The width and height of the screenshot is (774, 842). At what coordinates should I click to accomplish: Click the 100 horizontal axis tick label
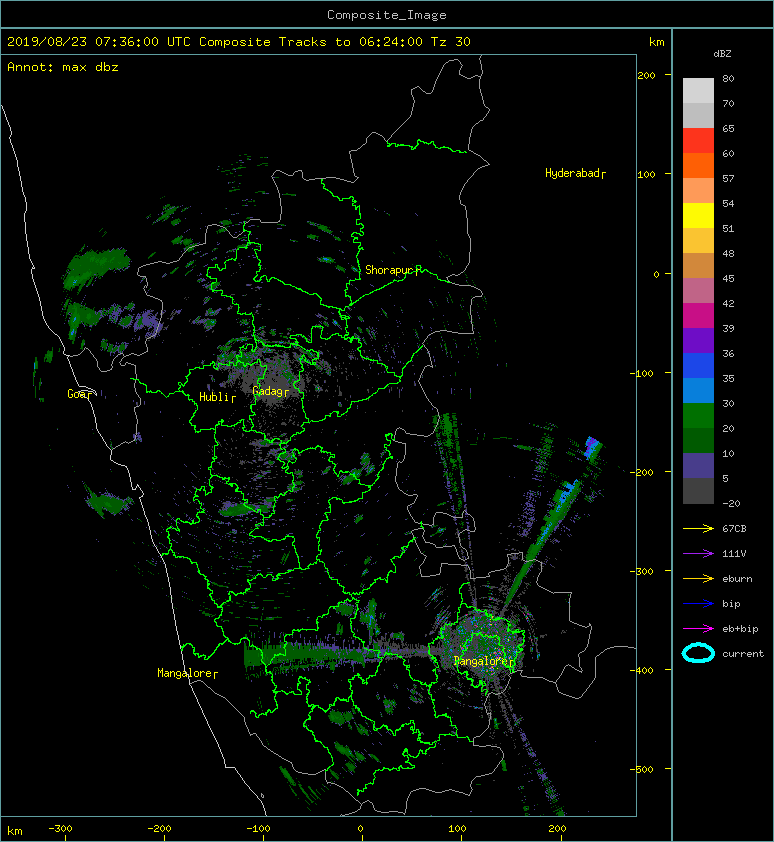point(457,829)
